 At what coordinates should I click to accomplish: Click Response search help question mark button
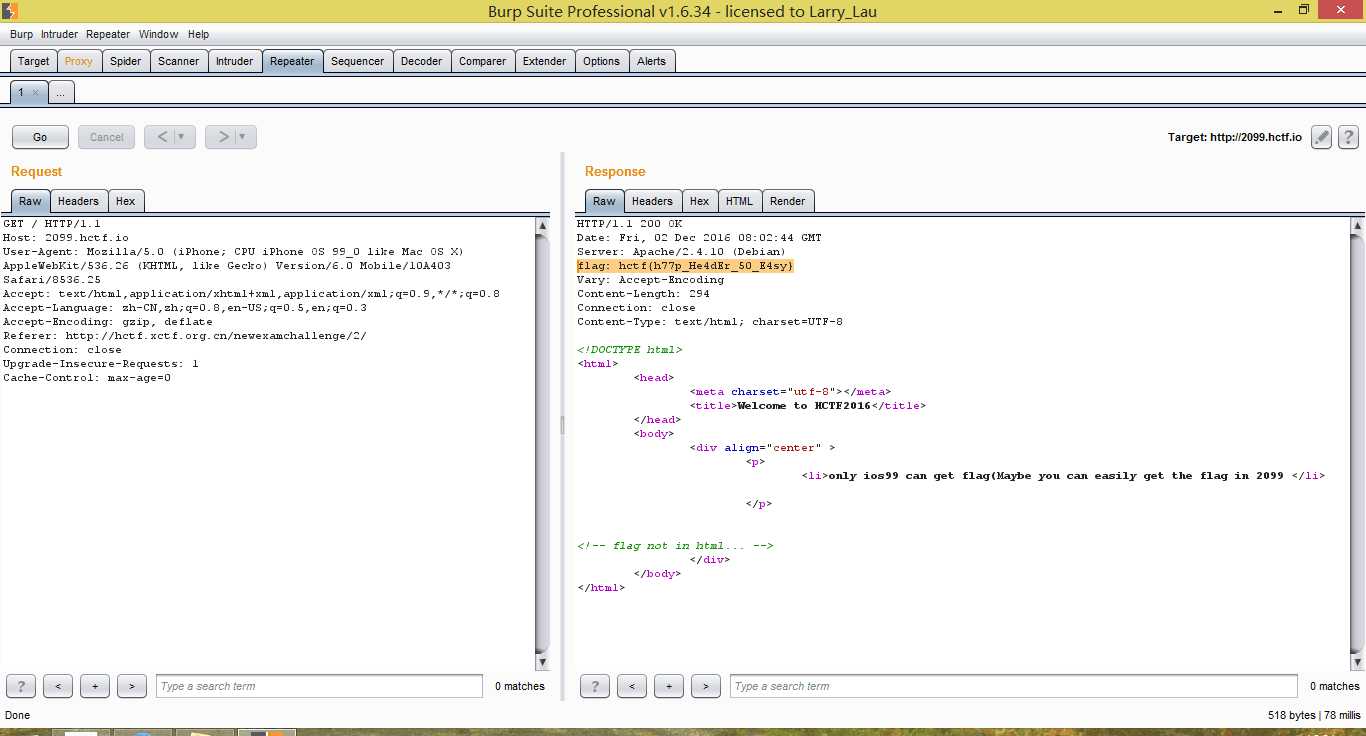595,686
